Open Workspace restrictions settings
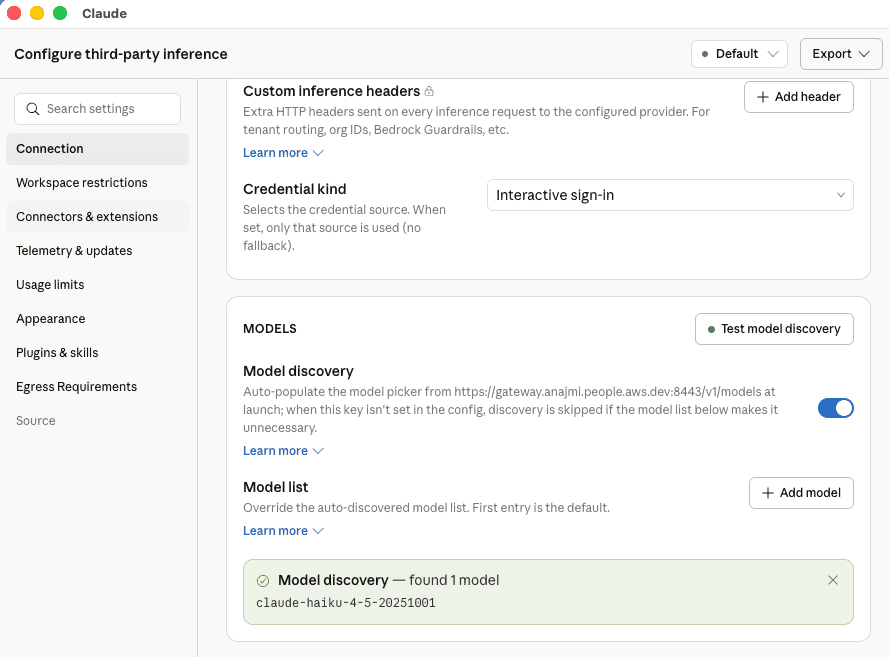The width and height of the screenshot is (889, 657). click(x=98, y=183)
